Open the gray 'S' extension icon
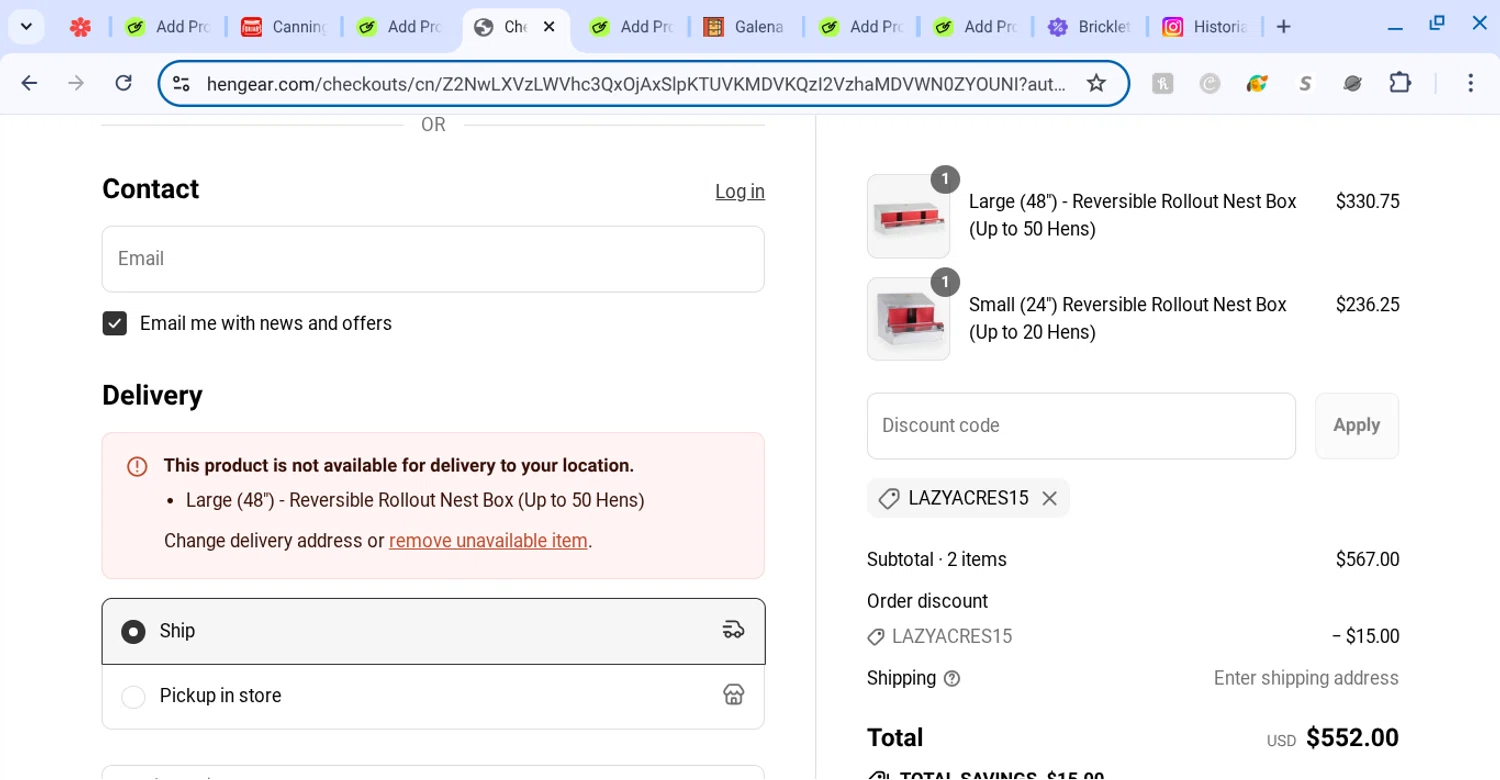The height and width of the screenshot is (780, 1500). point(1305,84)
